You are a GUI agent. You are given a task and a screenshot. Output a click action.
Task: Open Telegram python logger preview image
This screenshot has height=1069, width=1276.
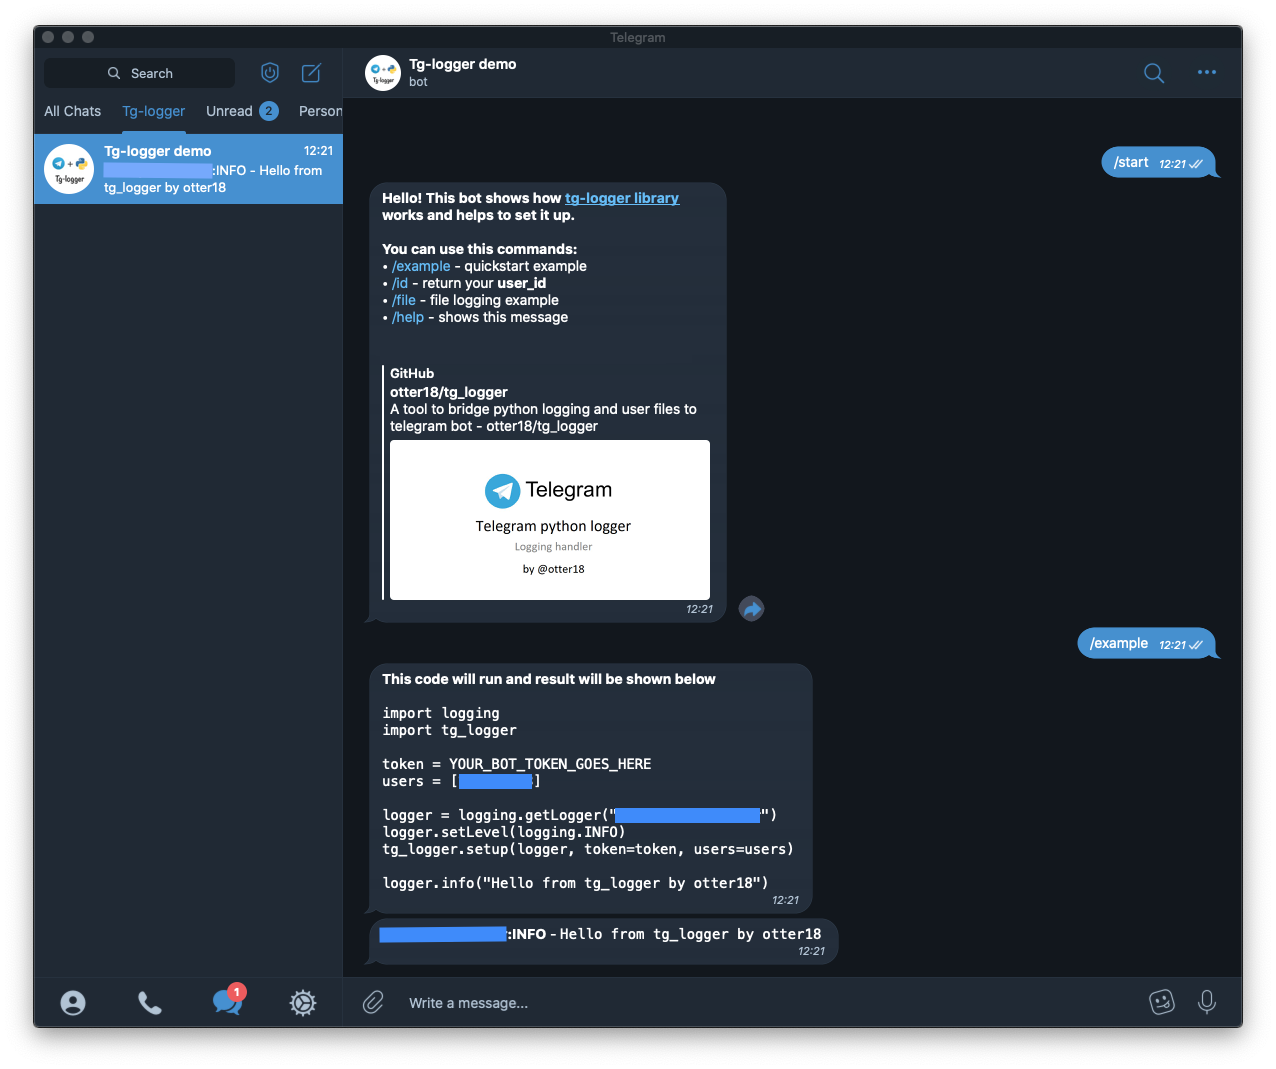click(x=550, y=520)
